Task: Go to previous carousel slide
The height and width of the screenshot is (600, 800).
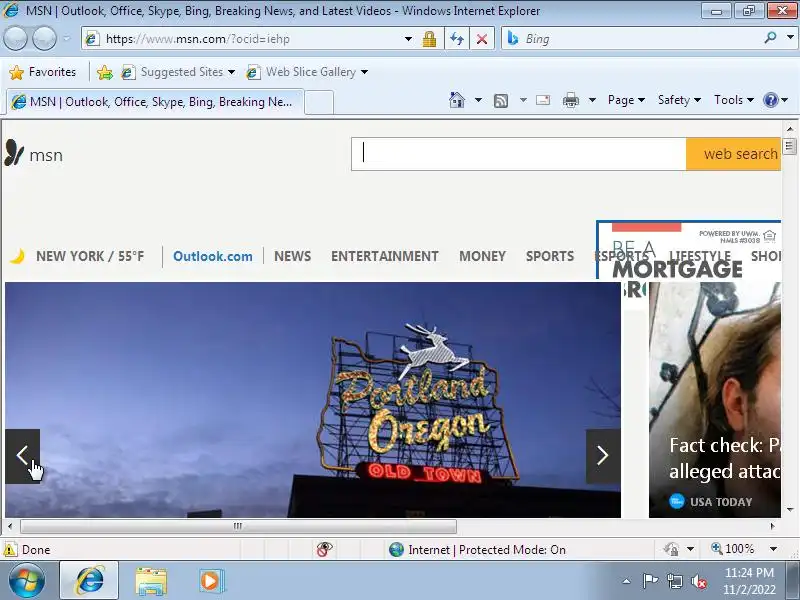Action: [x=22, y=456]
